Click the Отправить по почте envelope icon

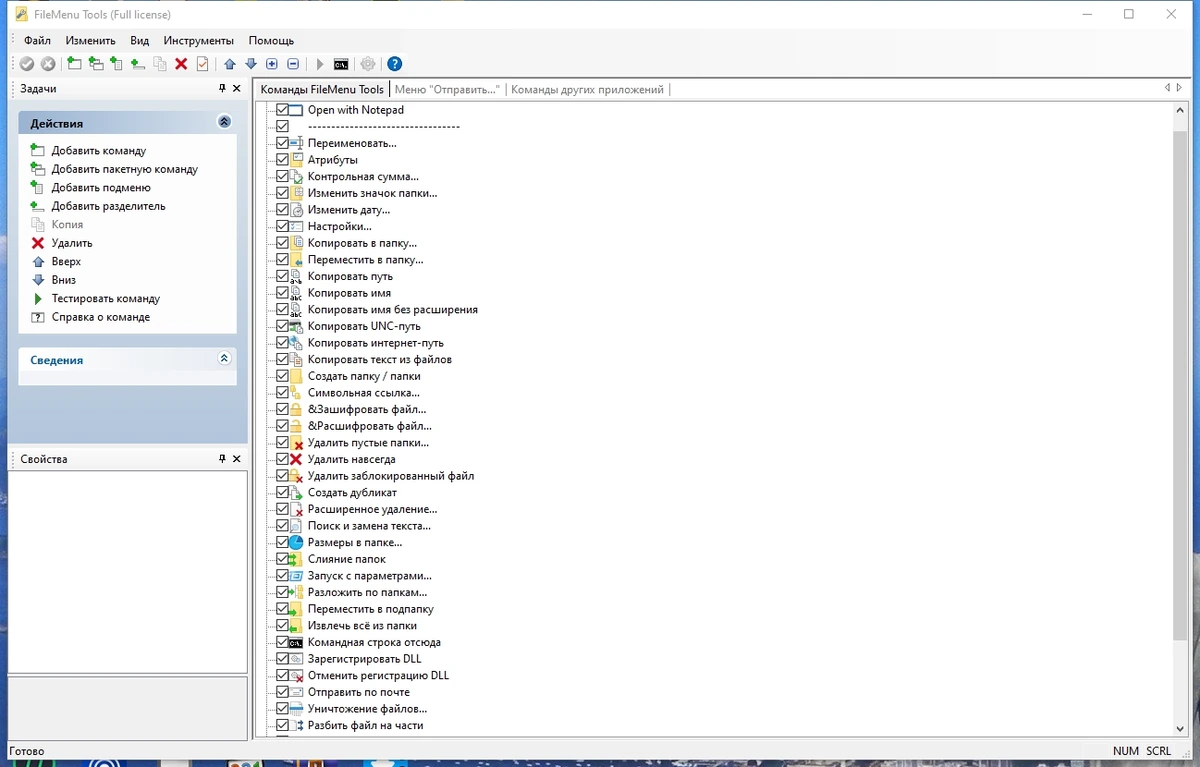point(296,692)
